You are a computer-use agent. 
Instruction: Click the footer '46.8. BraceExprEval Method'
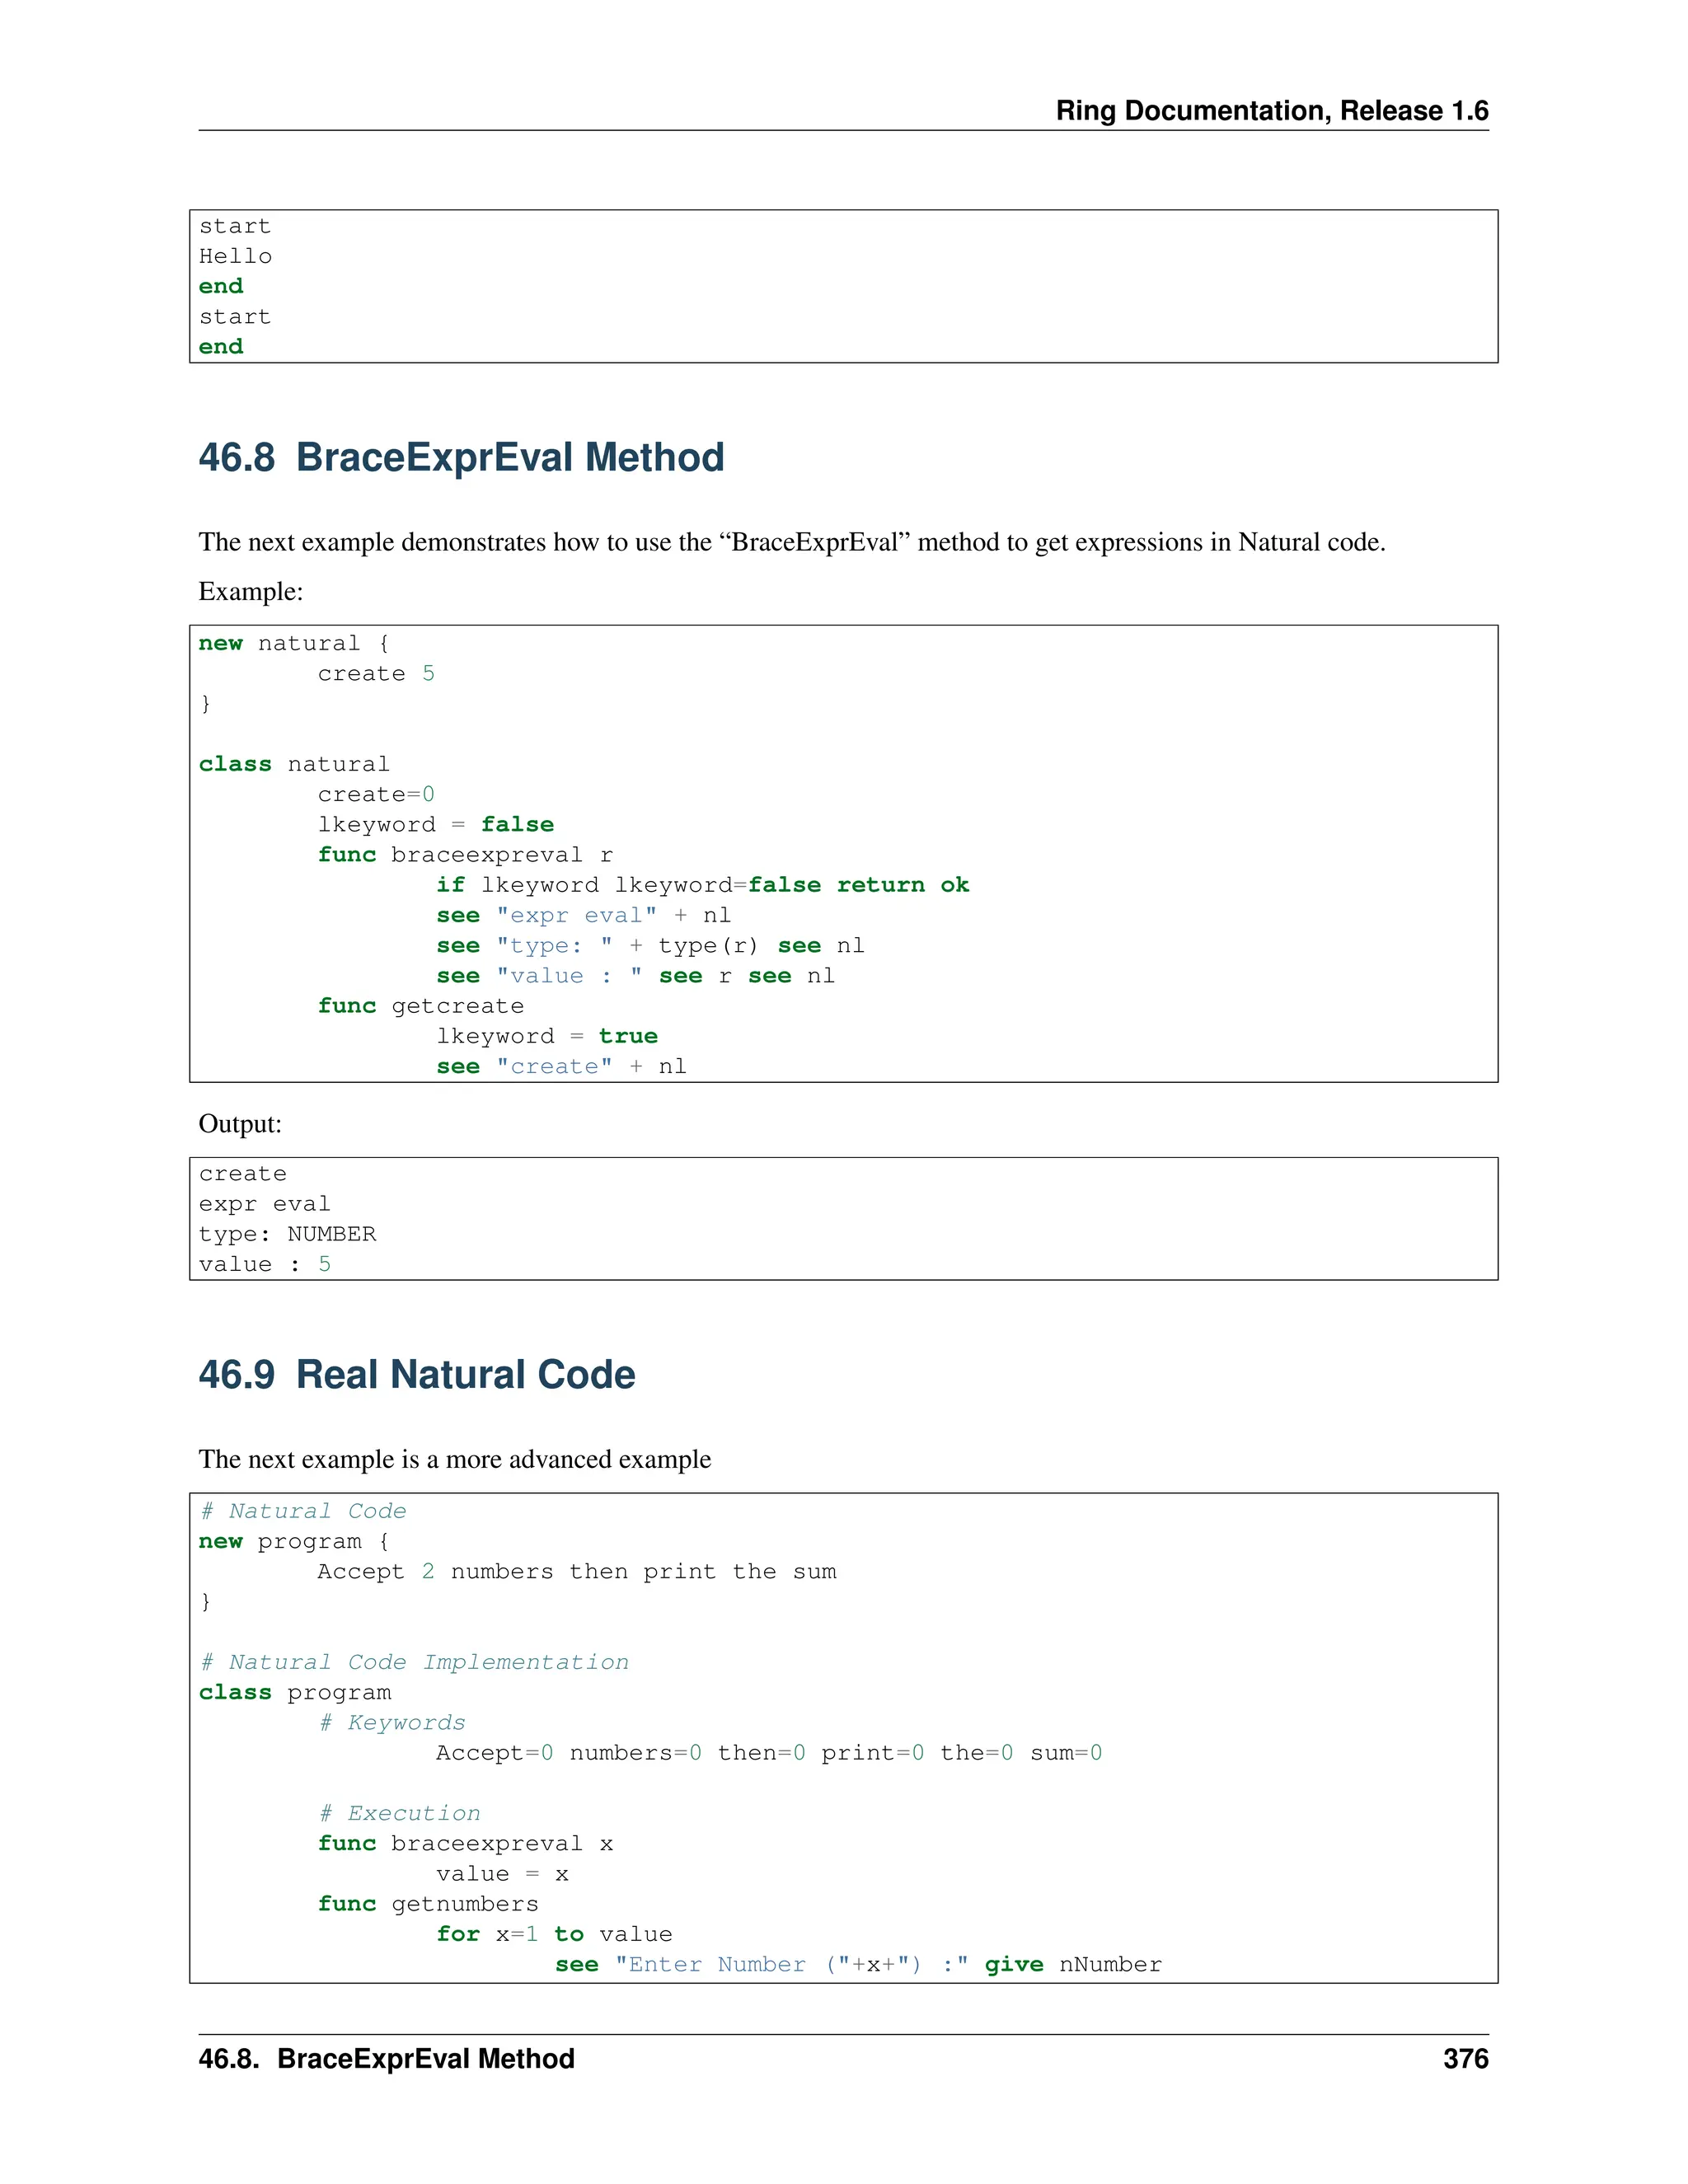tap(386, 2059)
